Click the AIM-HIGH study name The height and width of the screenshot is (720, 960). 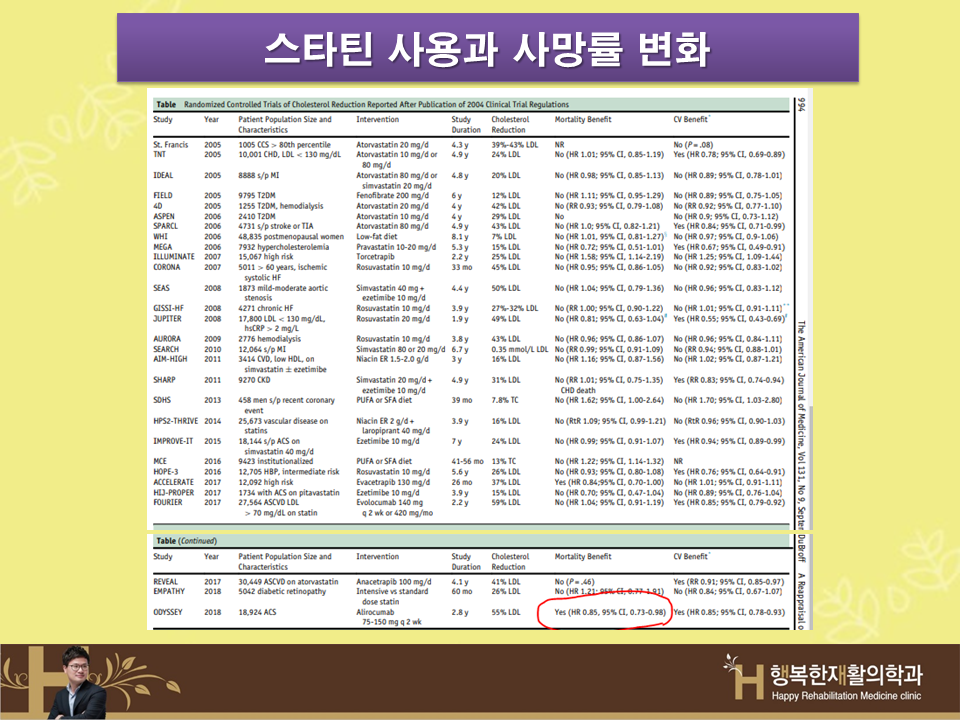coord(170,359)
